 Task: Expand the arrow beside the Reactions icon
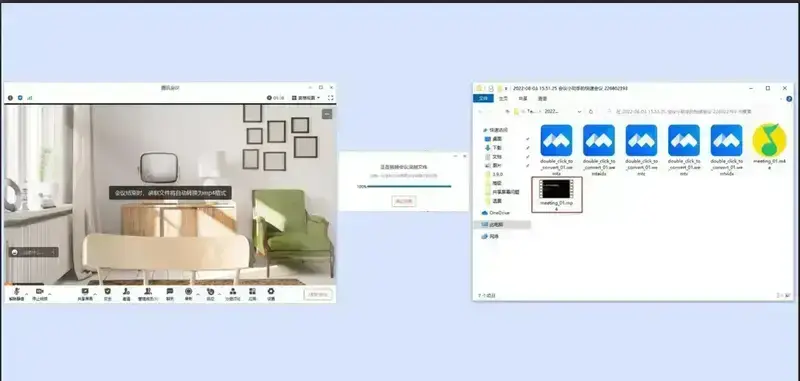click(219, 293)
